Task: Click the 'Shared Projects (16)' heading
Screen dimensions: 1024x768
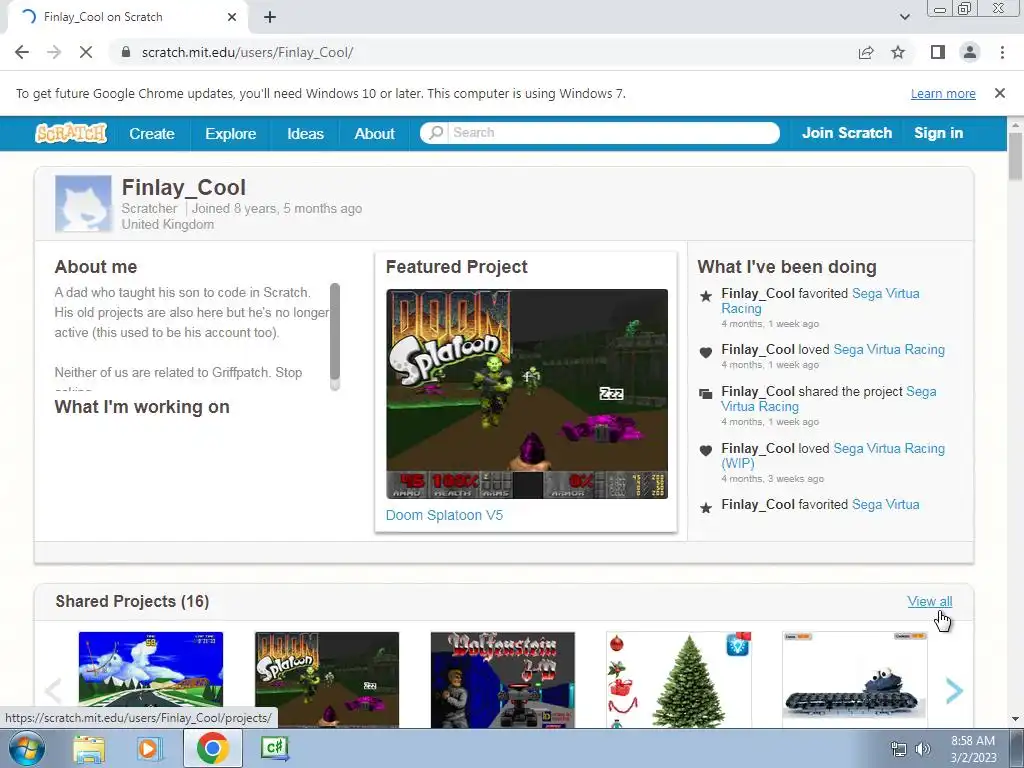Action: point(133,601)
